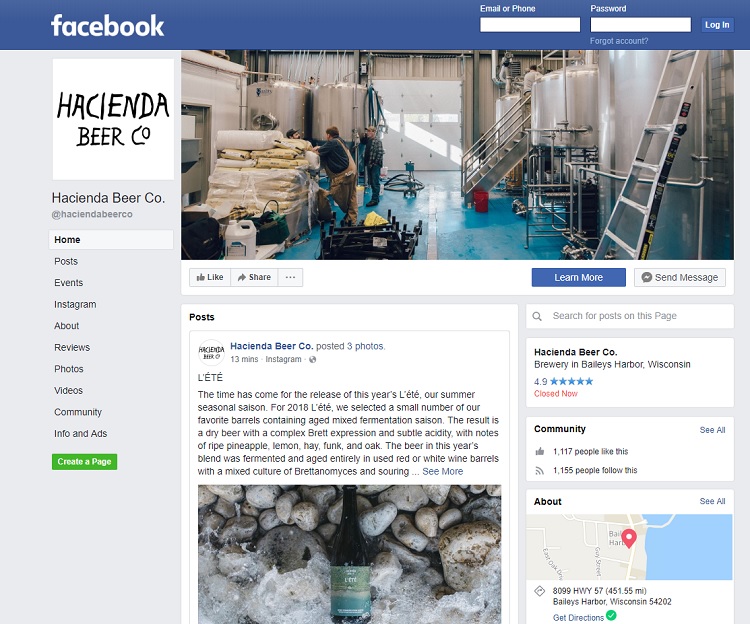The width and height of the screenshot is (750, 624).
Task: Like the page with thumbs-up button
Action: [x=210, y=277]
